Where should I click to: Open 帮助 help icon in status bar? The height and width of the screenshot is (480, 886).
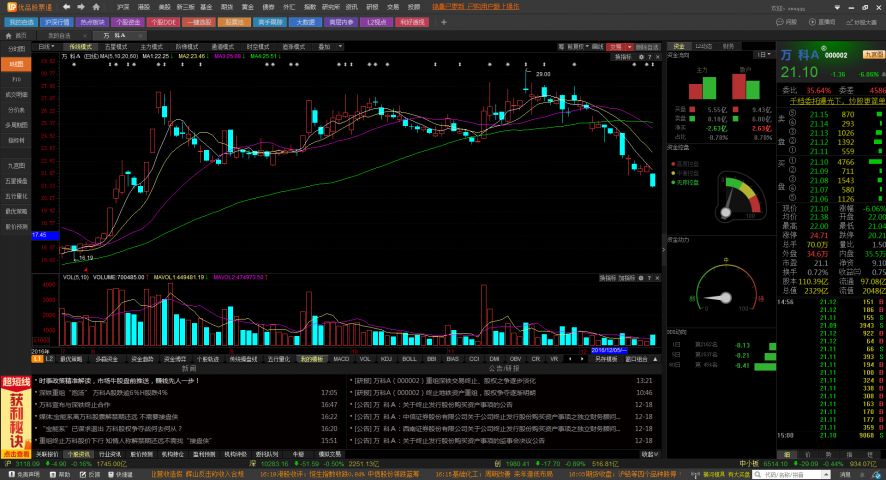[x=53, y=475]
